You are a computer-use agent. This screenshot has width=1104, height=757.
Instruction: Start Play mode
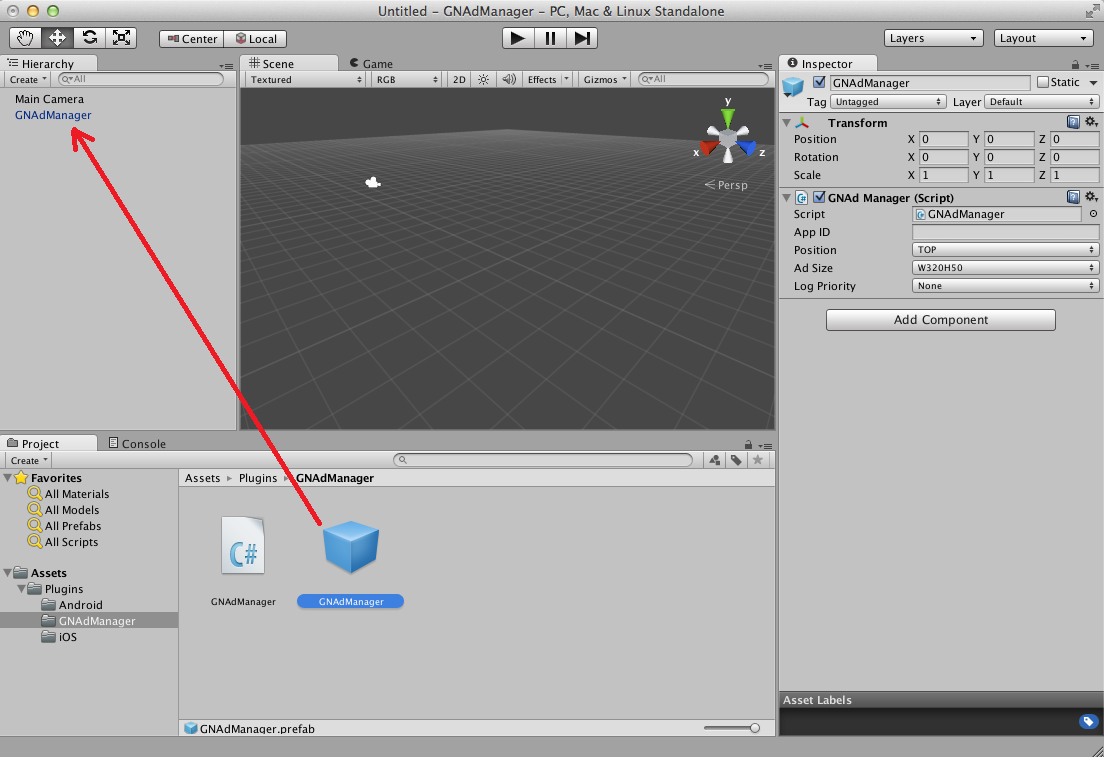[518, 38]
